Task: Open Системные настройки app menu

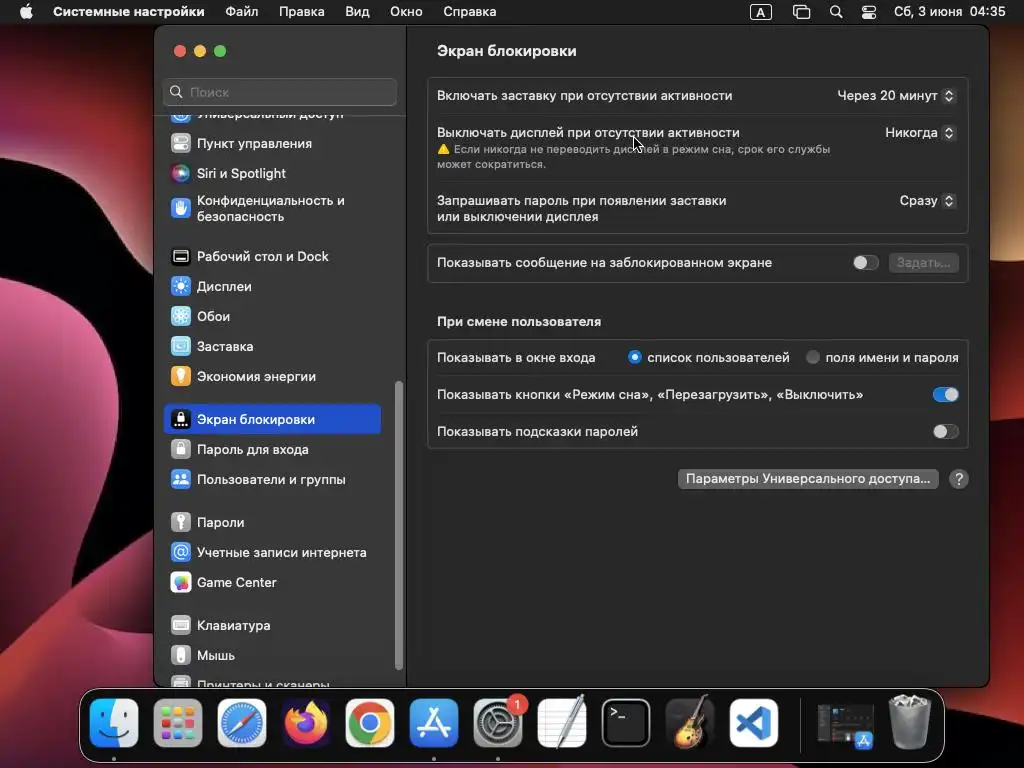Action: tap(129, 12)
